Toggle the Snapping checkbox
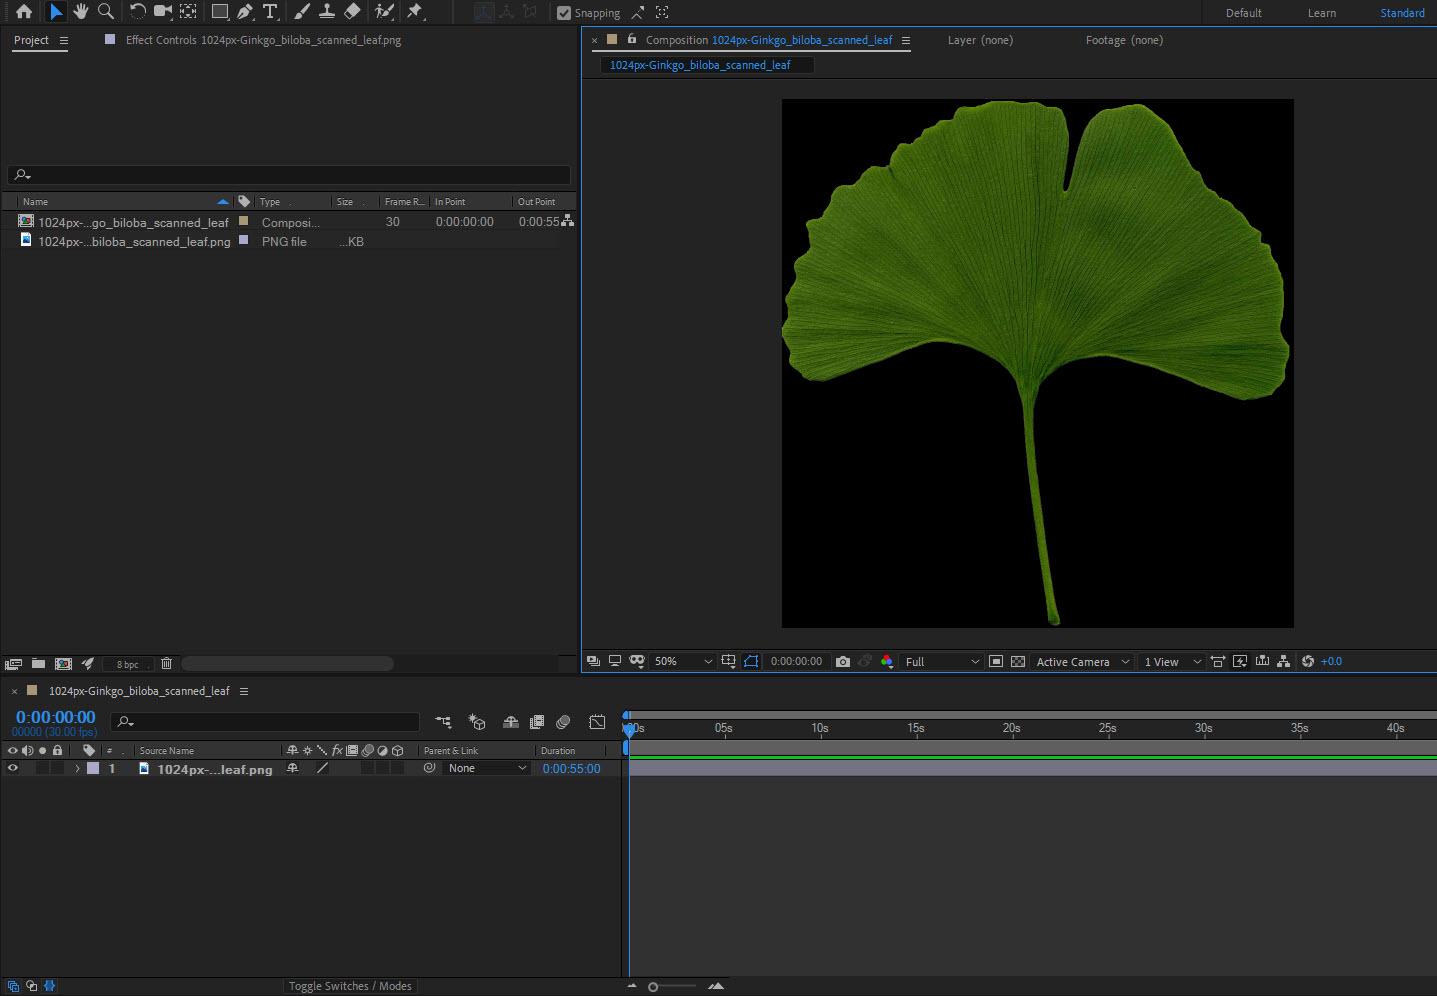This screenshot has height=996, width=1437. pyautogui.click(x=564, y=13)
